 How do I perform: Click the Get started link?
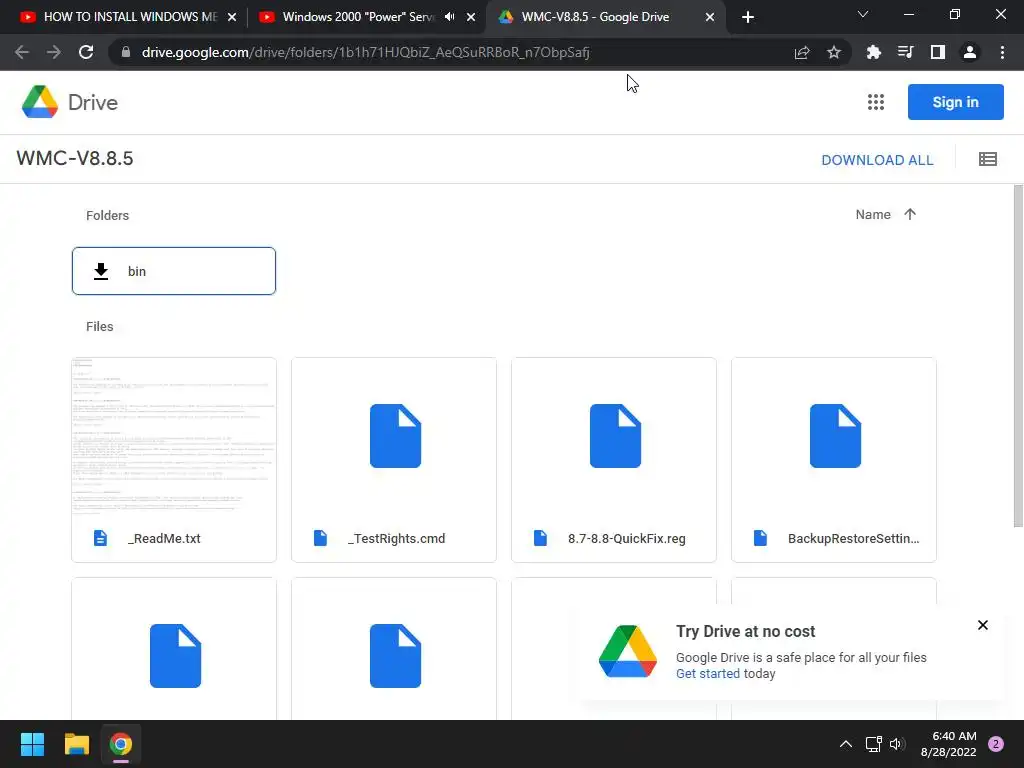coord(708,673)
